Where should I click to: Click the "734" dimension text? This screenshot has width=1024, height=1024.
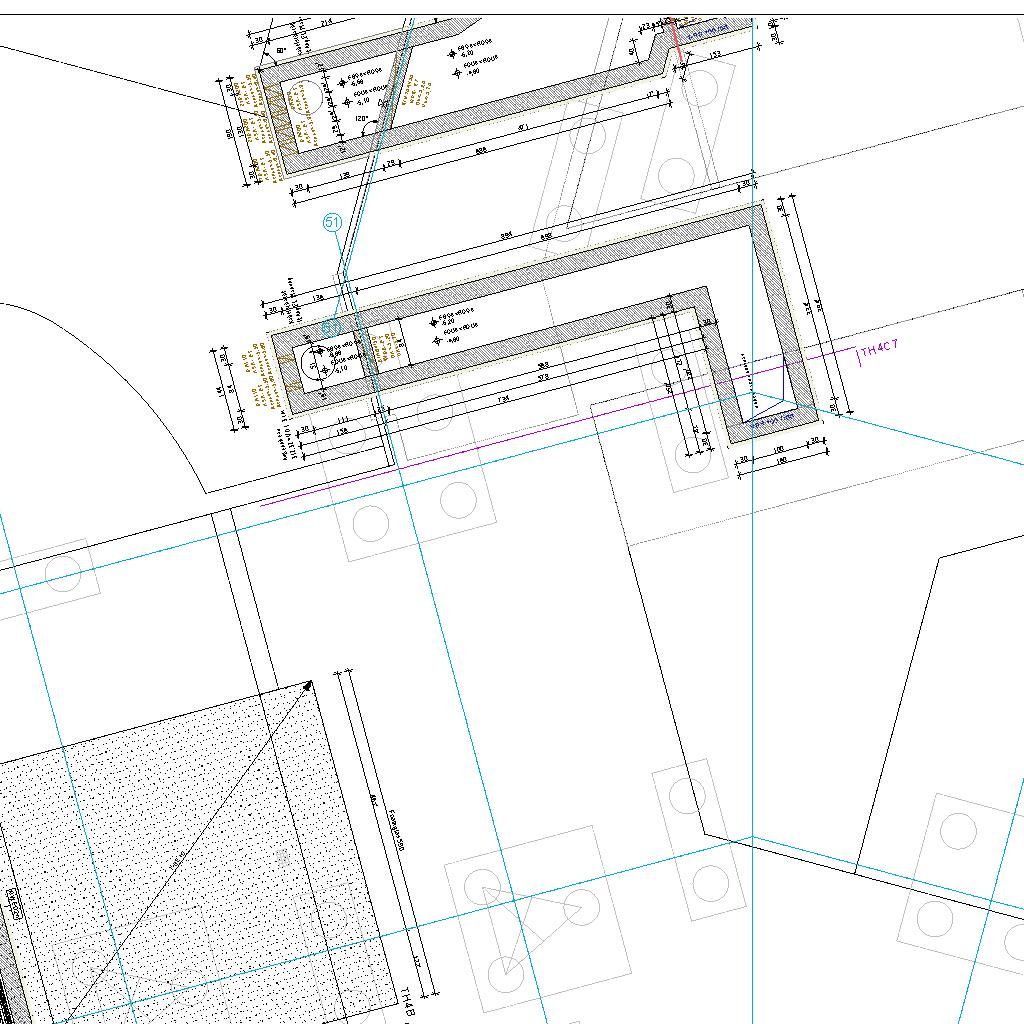(503, 398)
